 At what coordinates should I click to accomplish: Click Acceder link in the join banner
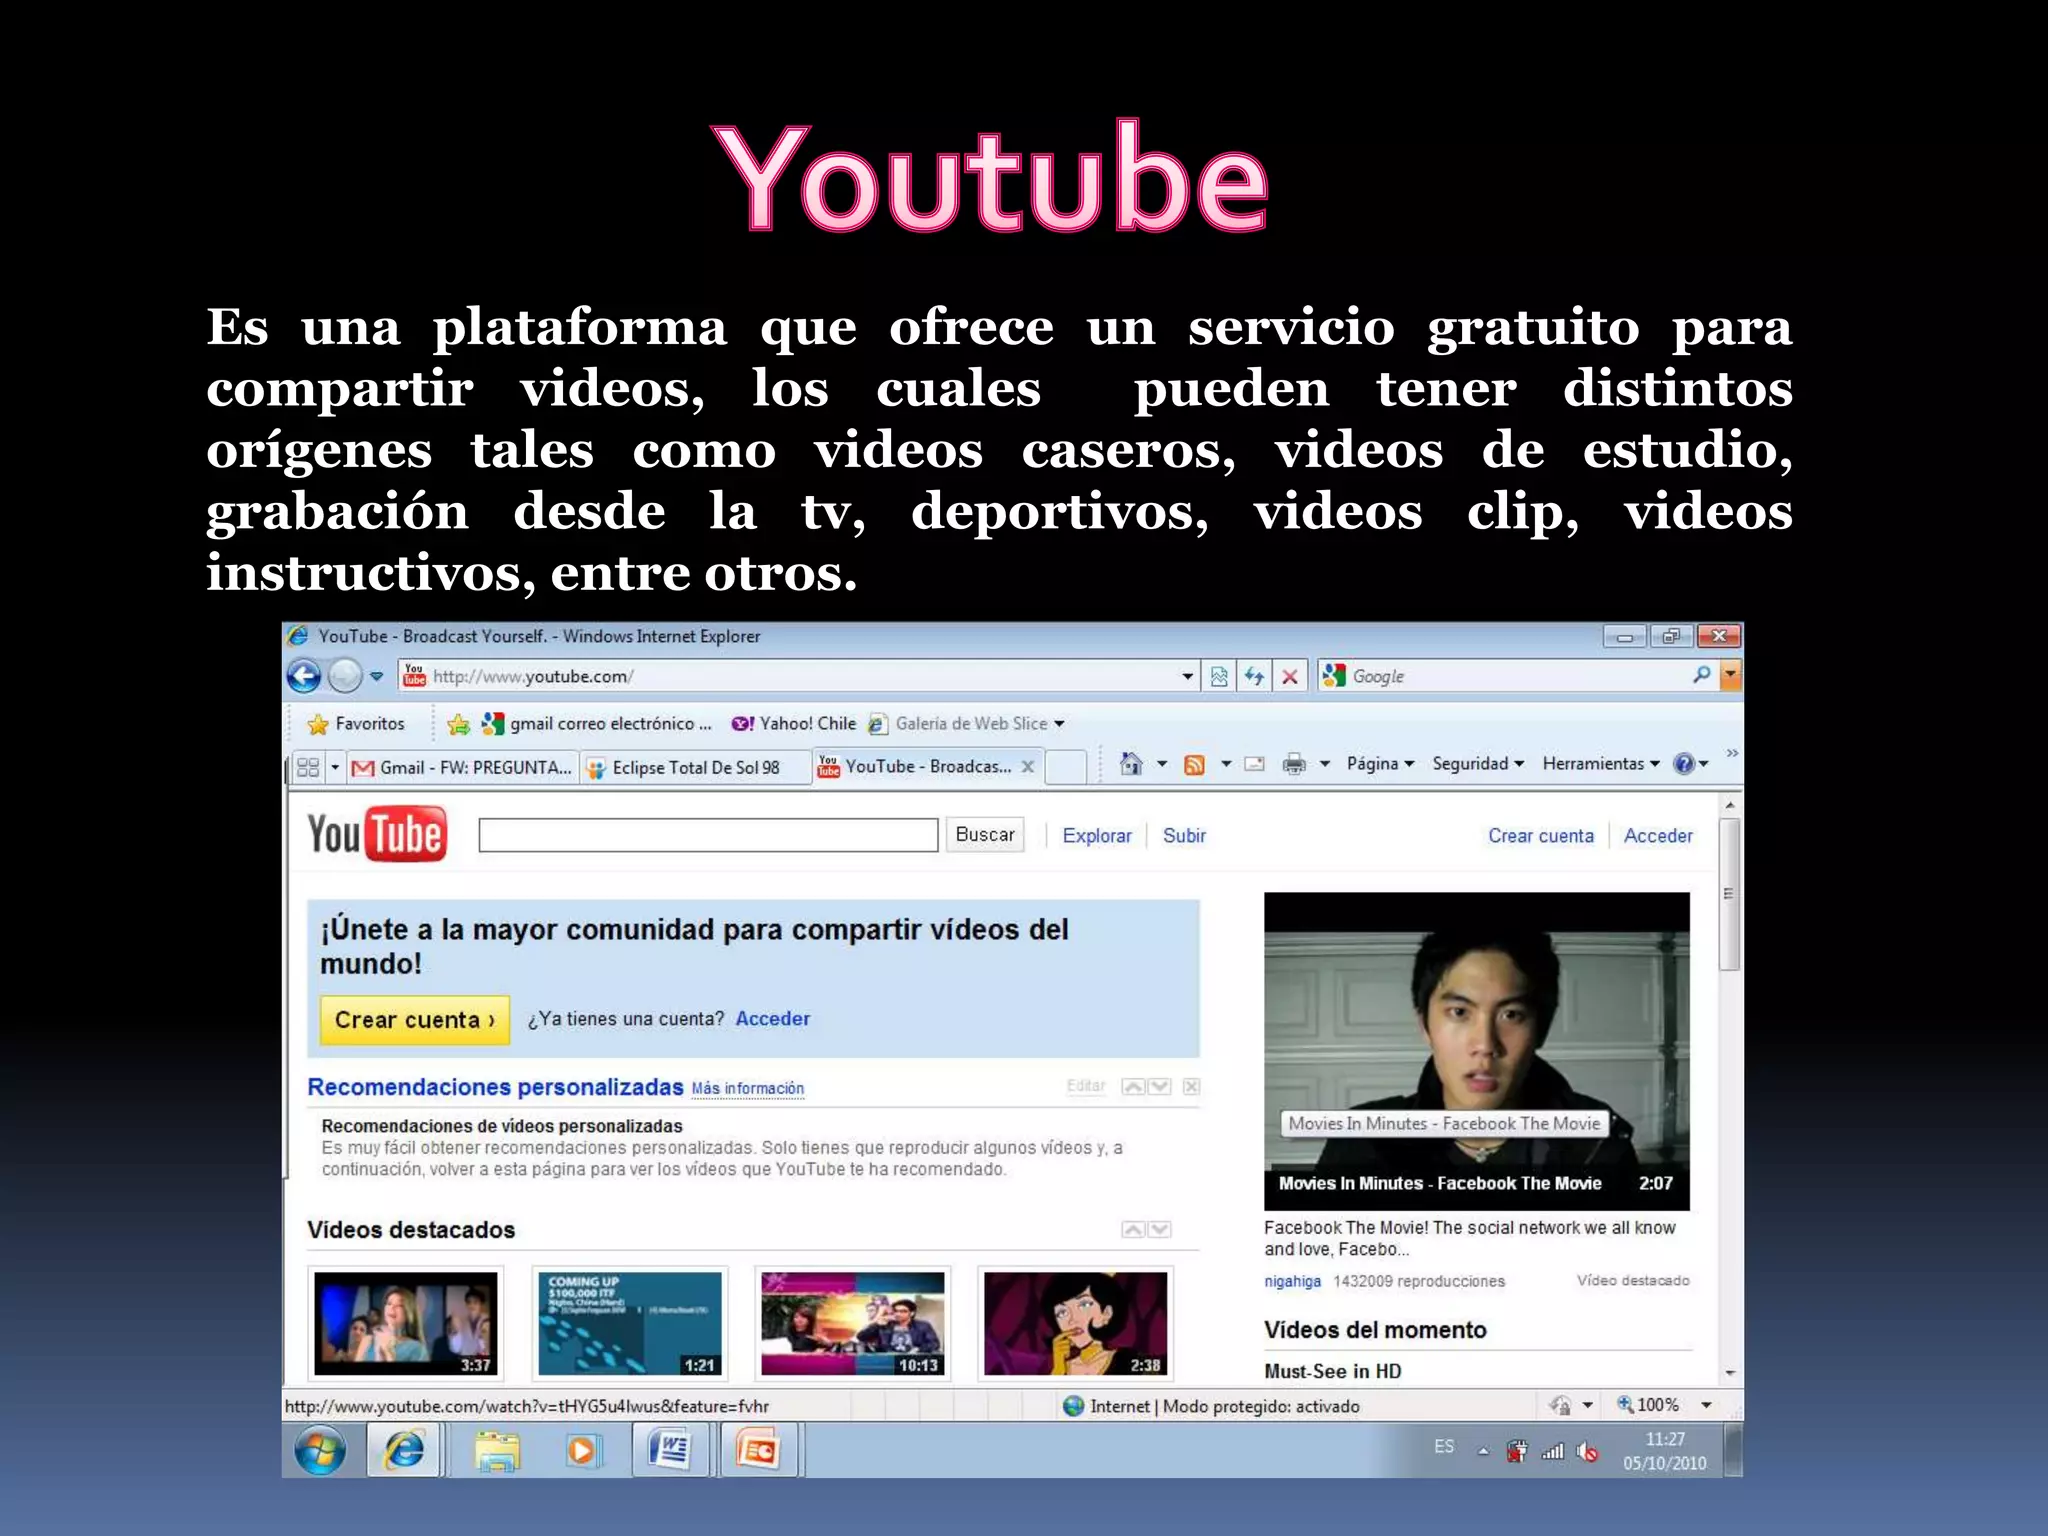773,1019
